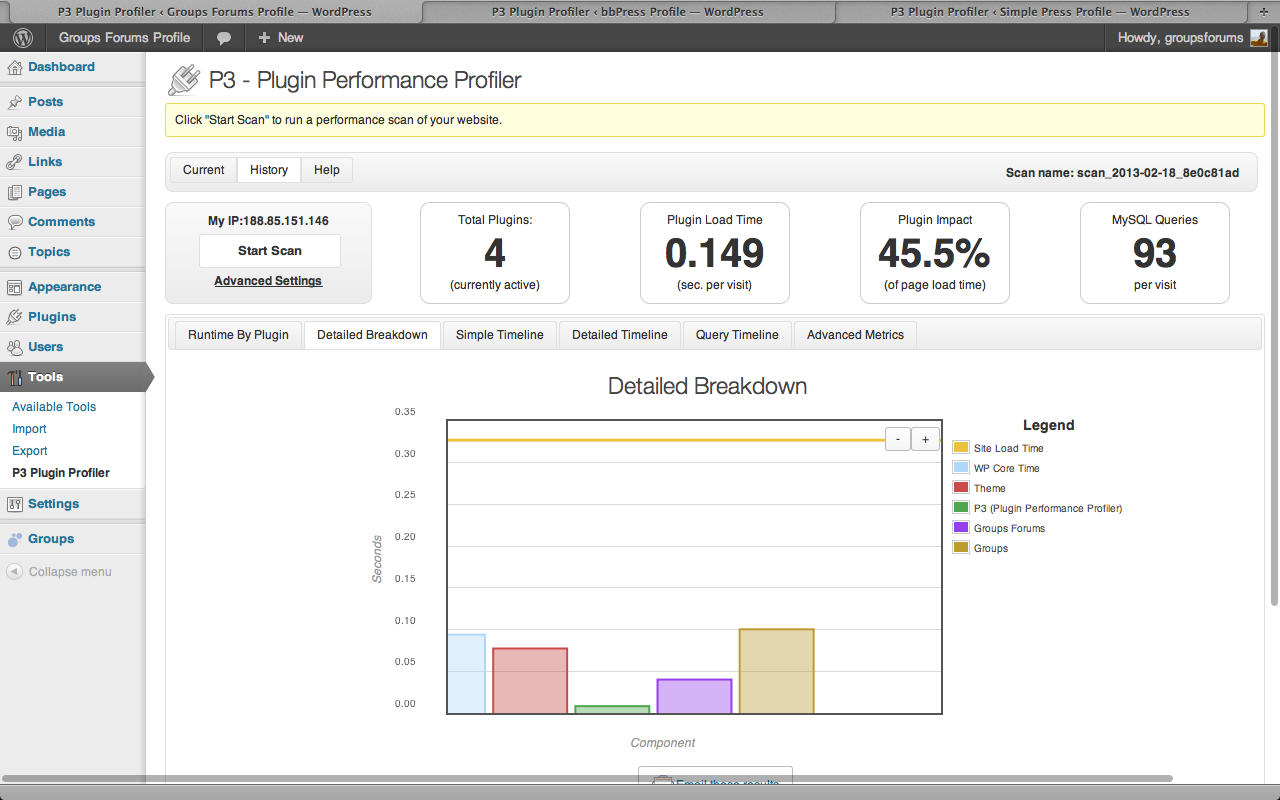This screenshot has height=800, width=1280.
Task: Click the Tools icon in sidebar
Action: pyautogui.click(x=15, y=377)
